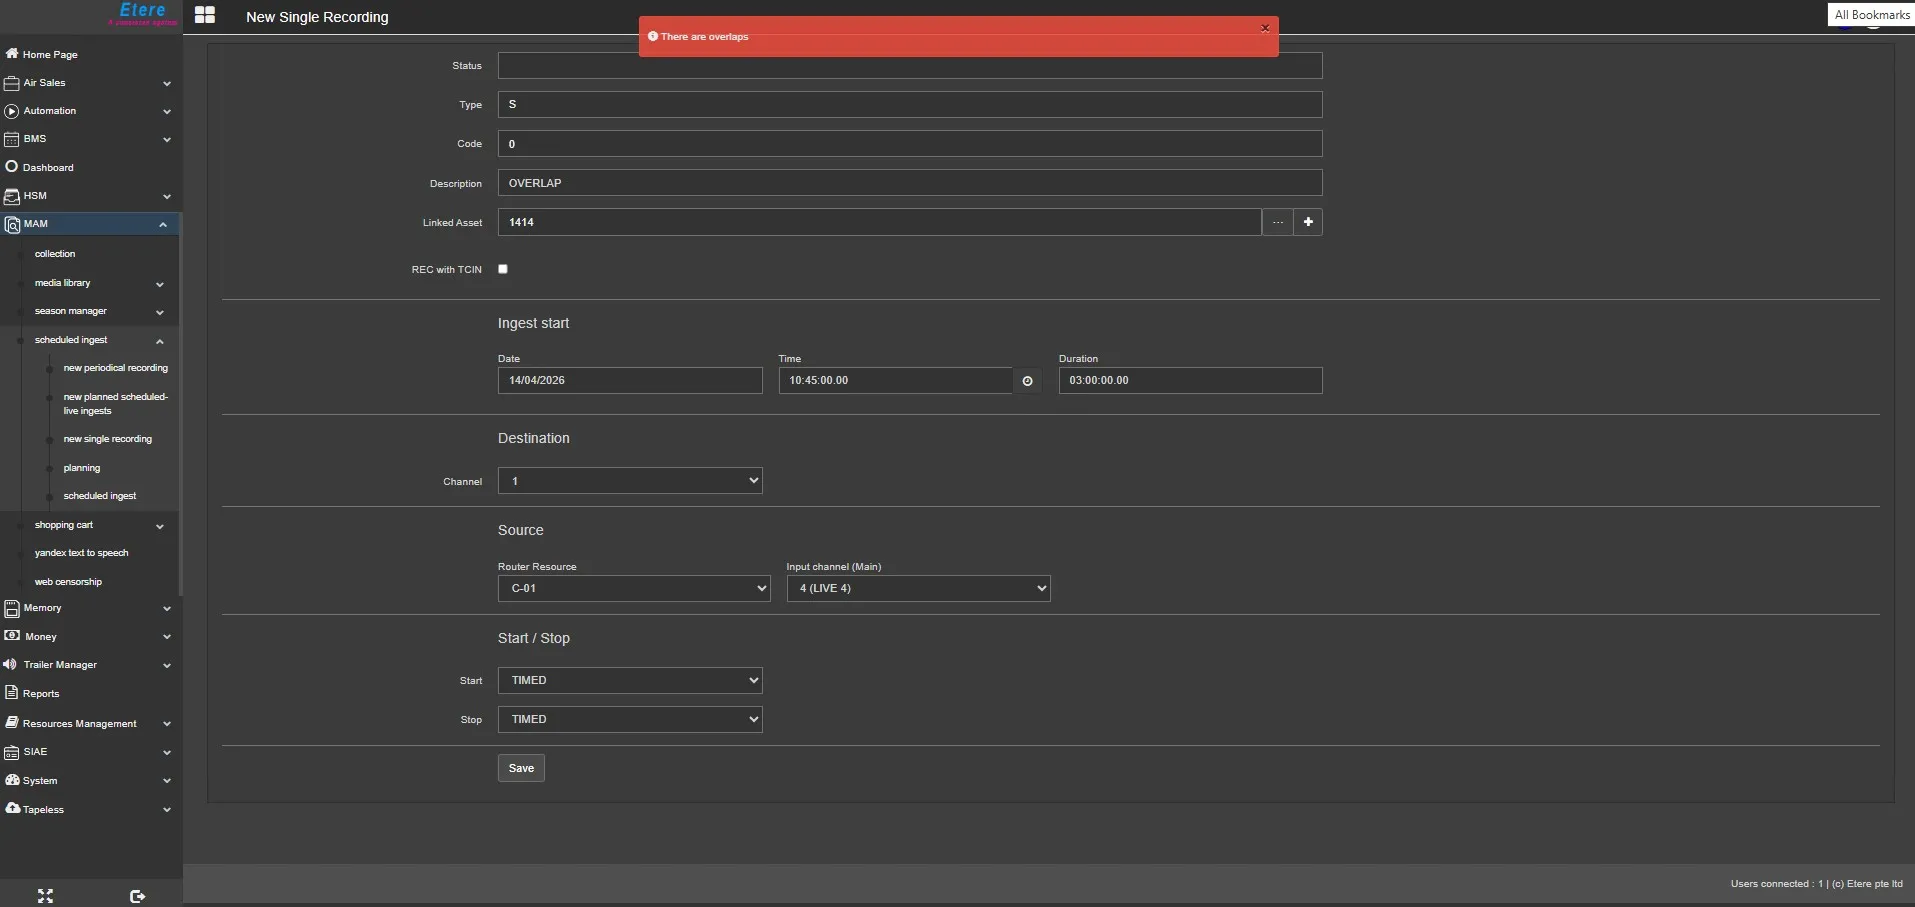The width and height of the screenshot is (1915, 907).
Task: Open the Stop mode dropdown
Action: point(630,719)
